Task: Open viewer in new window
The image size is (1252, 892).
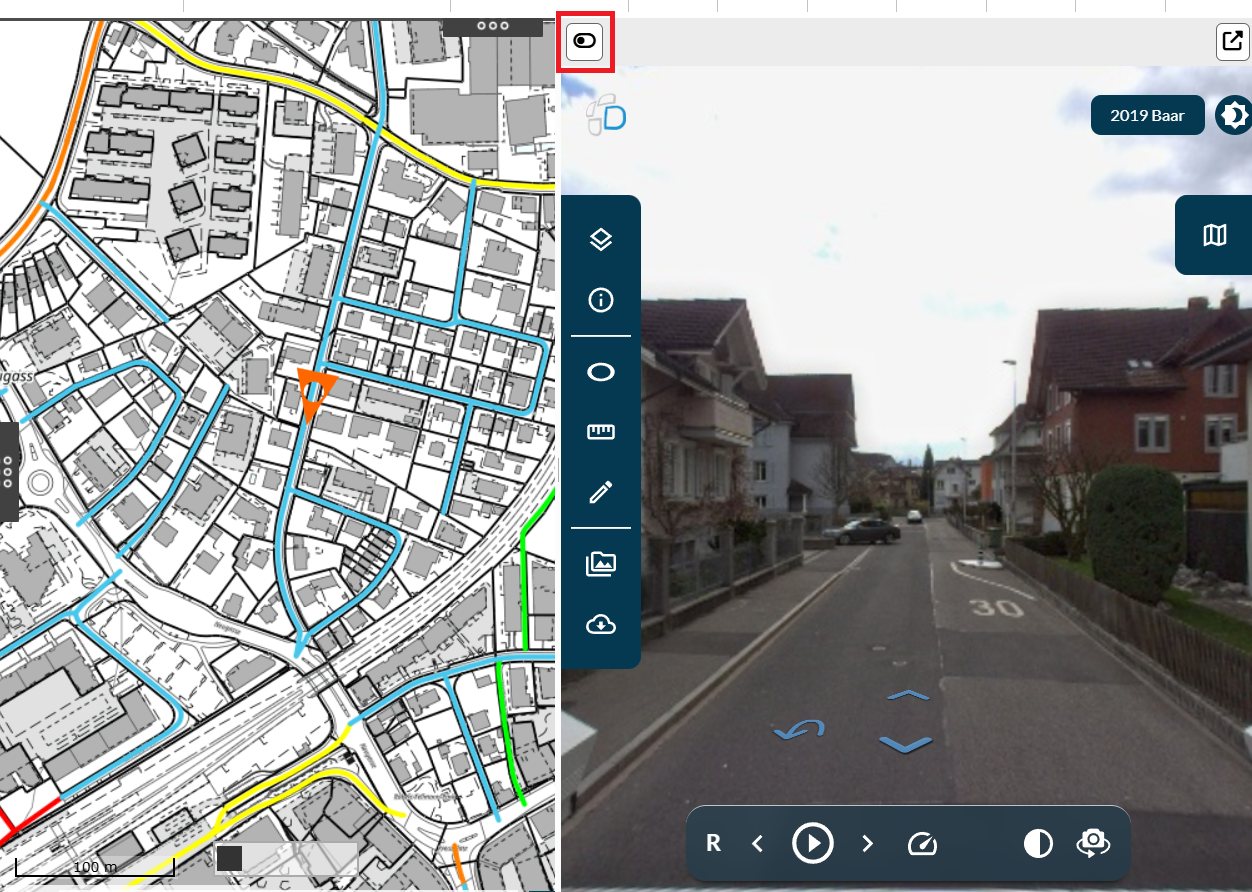Action: (1232, 42)
